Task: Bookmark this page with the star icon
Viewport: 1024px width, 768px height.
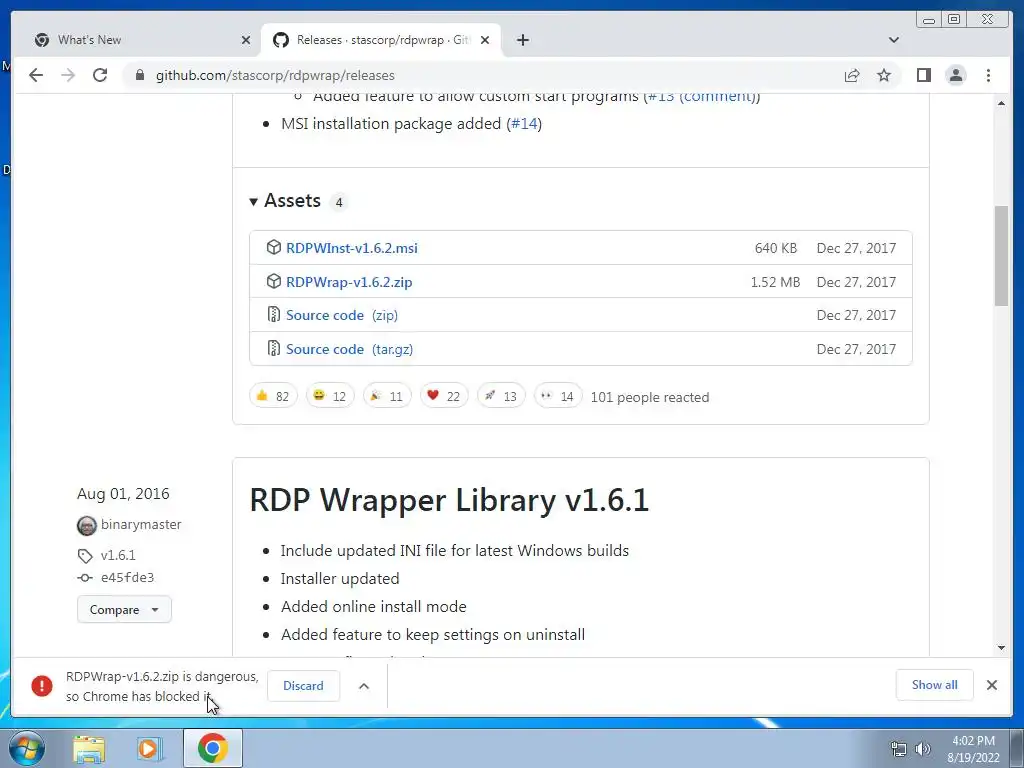Action: (884, 75)
